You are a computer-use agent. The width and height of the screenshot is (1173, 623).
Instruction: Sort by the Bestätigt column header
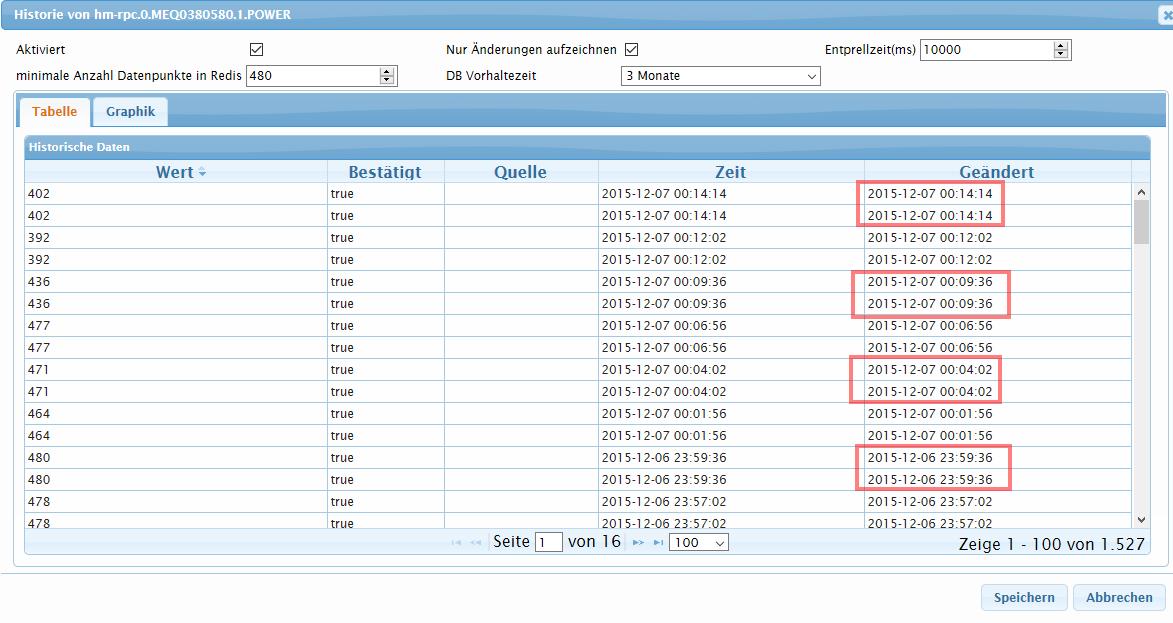(x=385, y=172)
